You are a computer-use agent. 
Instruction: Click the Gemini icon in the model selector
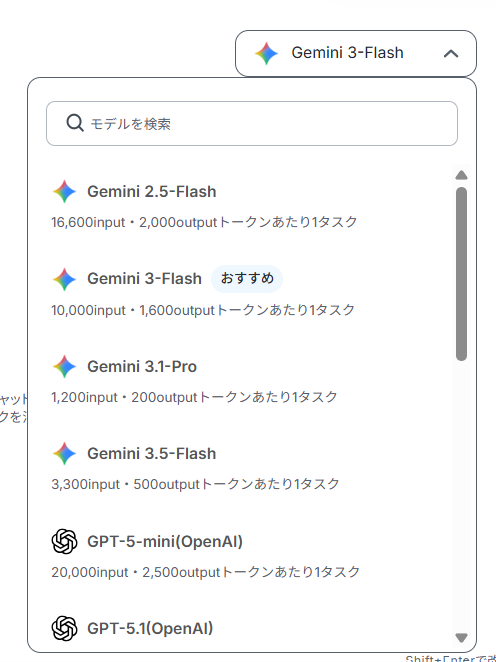(266, 54)
